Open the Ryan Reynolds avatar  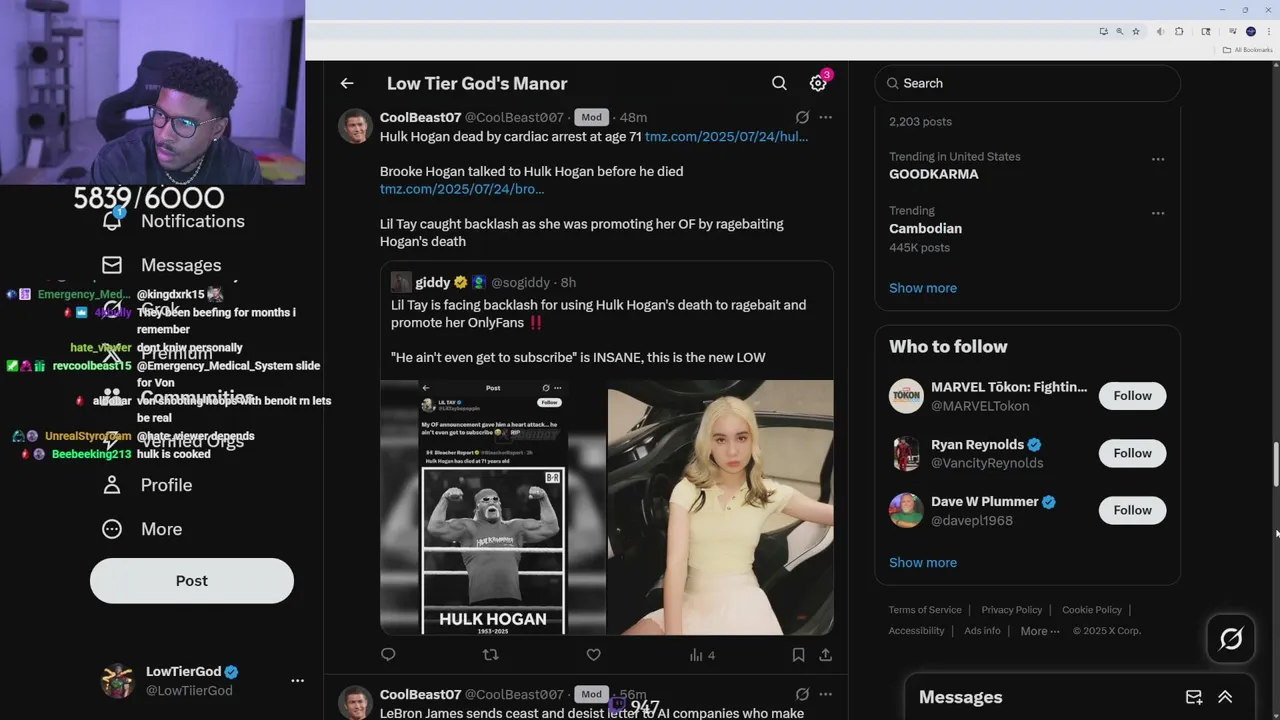click(906, 453)
